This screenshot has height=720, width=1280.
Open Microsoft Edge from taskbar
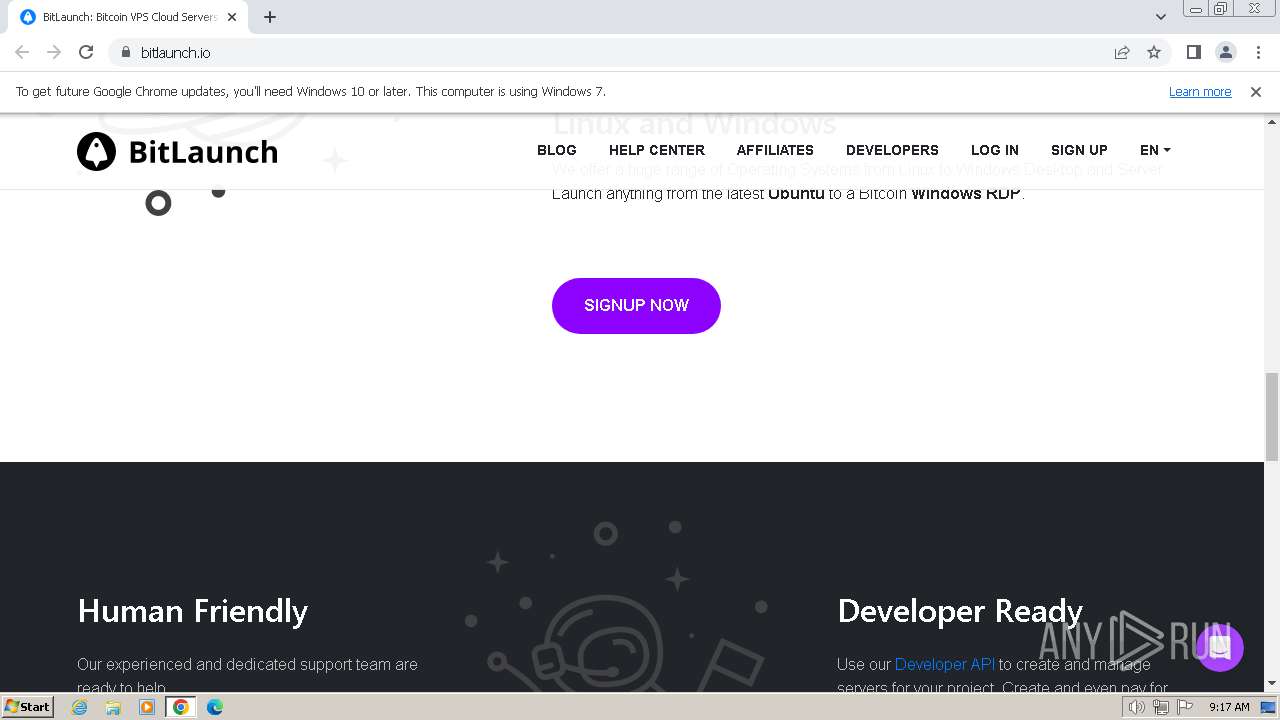point(215,707)
